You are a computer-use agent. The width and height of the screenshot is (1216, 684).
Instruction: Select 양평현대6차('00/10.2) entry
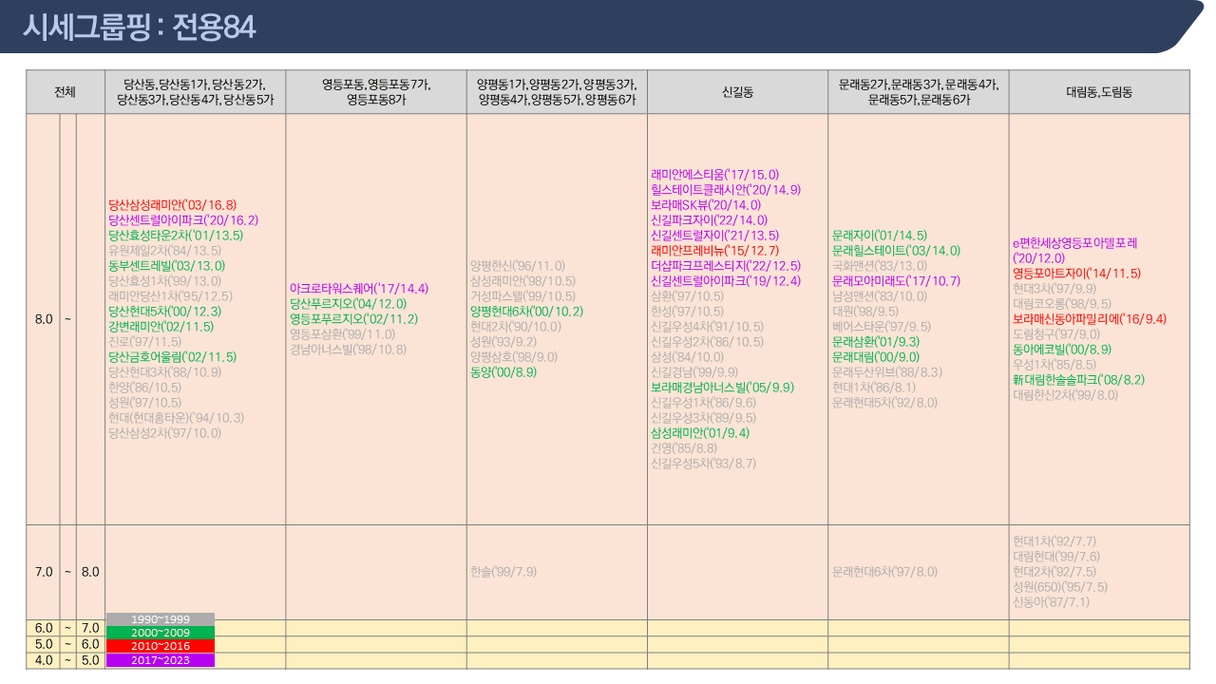526,311
